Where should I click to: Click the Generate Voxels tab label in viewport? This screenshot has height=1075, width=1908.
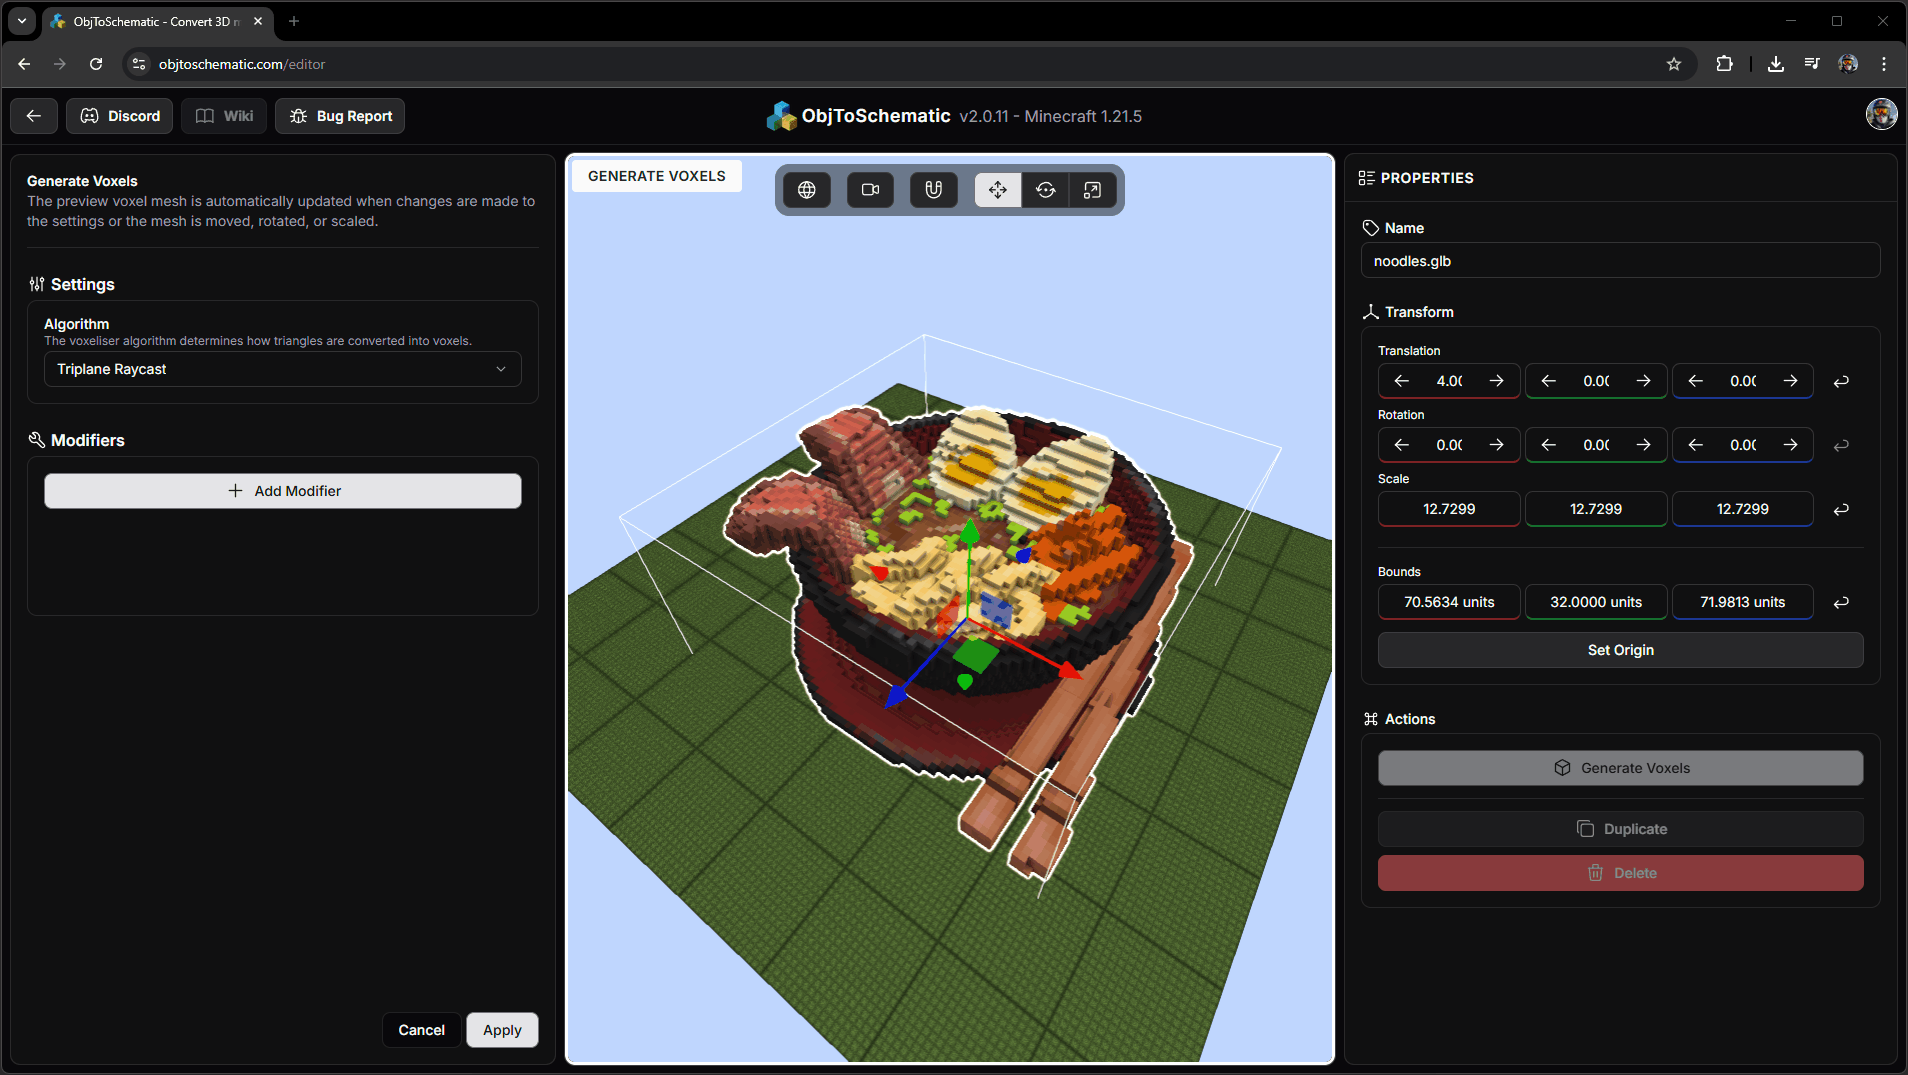point(657,176)
